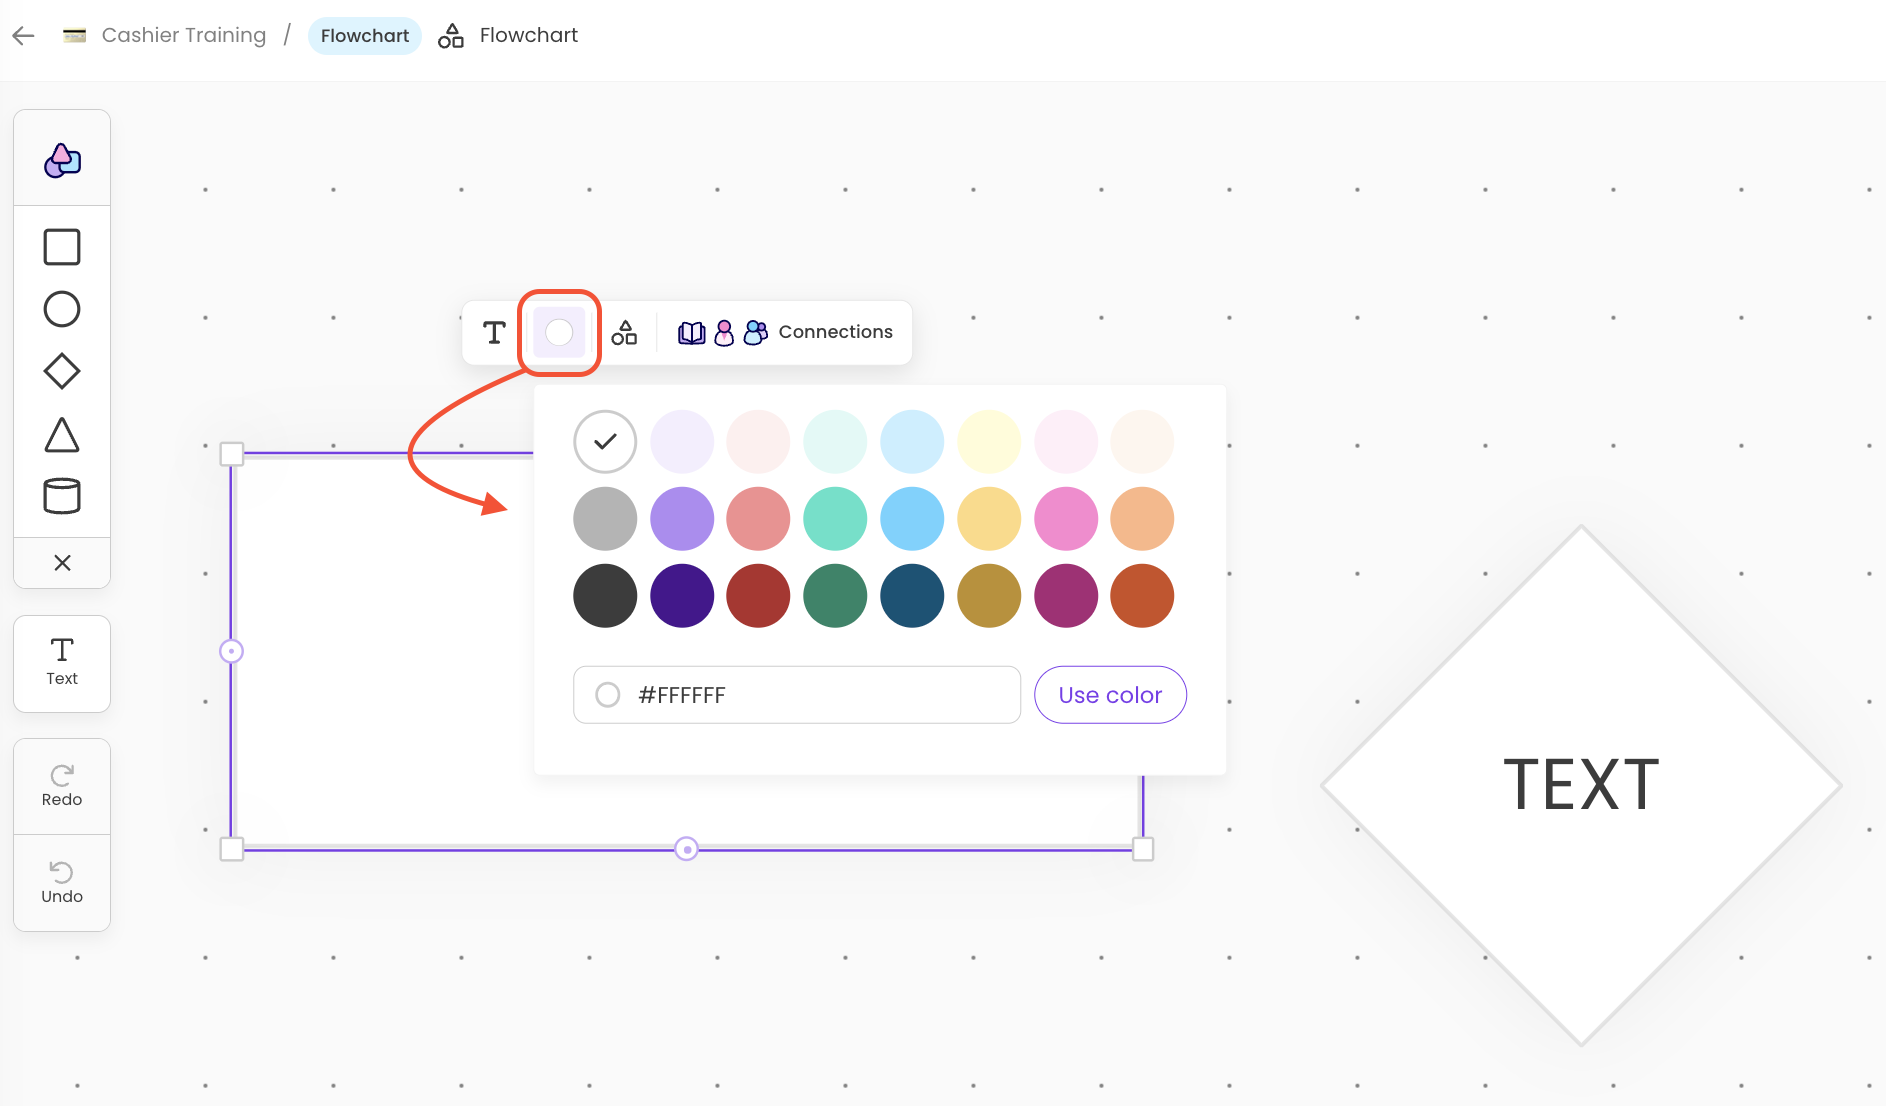Image resolution: width=1886 pixels, height=1106 pixels.
Task: Choose the dark purple color swatch
Action: click(682, 596)
